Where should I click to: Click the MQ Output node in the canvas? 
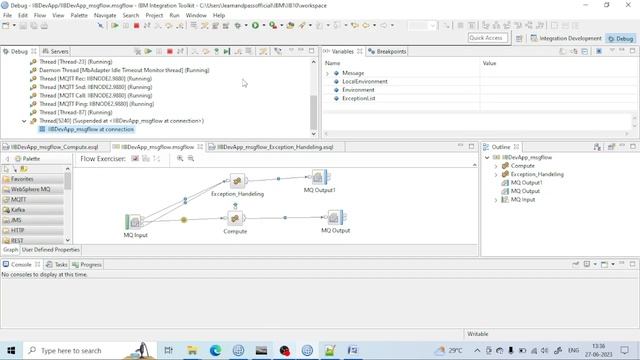[336, 218]
